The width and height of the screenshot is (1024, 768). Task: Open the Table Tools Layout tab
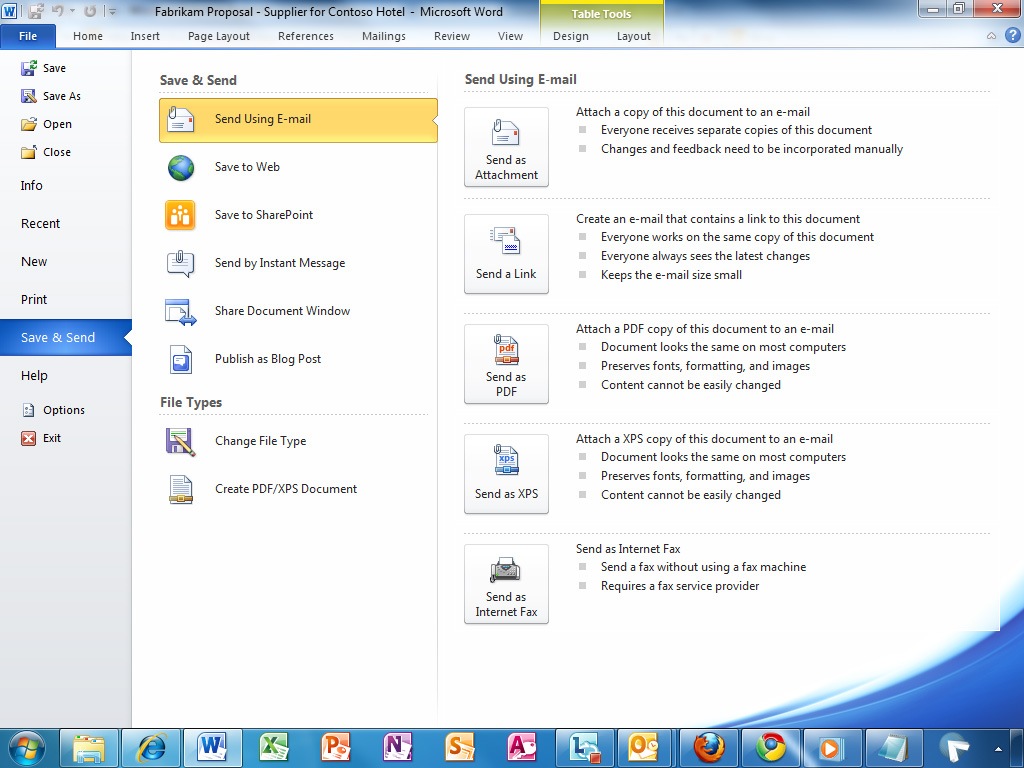tap(633, 36)
